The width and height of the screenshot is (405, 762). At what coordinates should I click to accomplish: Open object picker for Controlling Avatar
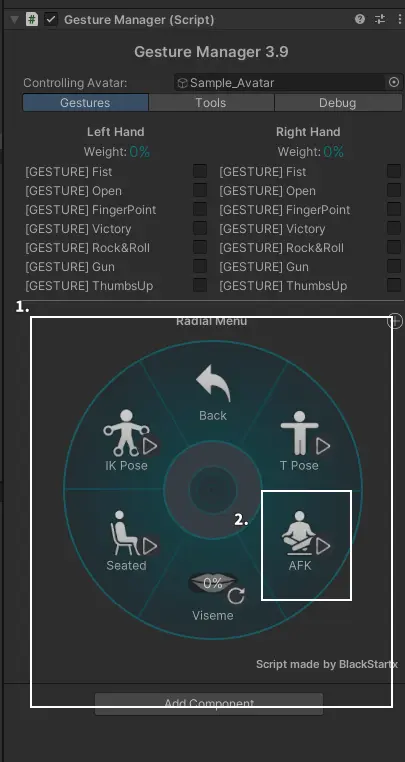click(x=394, y=83)
